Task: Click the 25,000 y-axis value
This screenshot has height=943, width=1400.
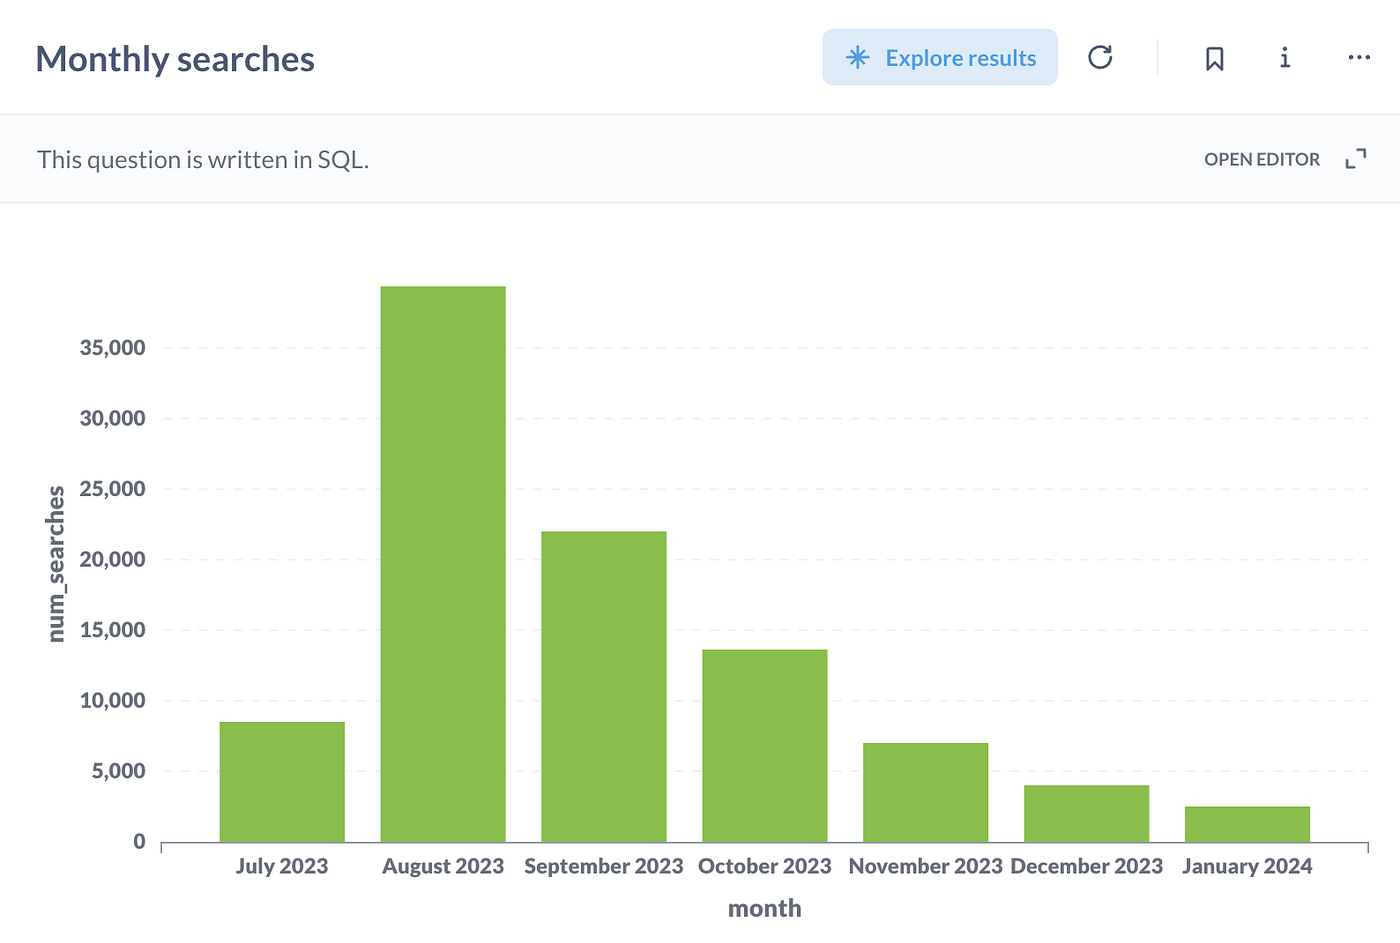Action: point(112,489)
